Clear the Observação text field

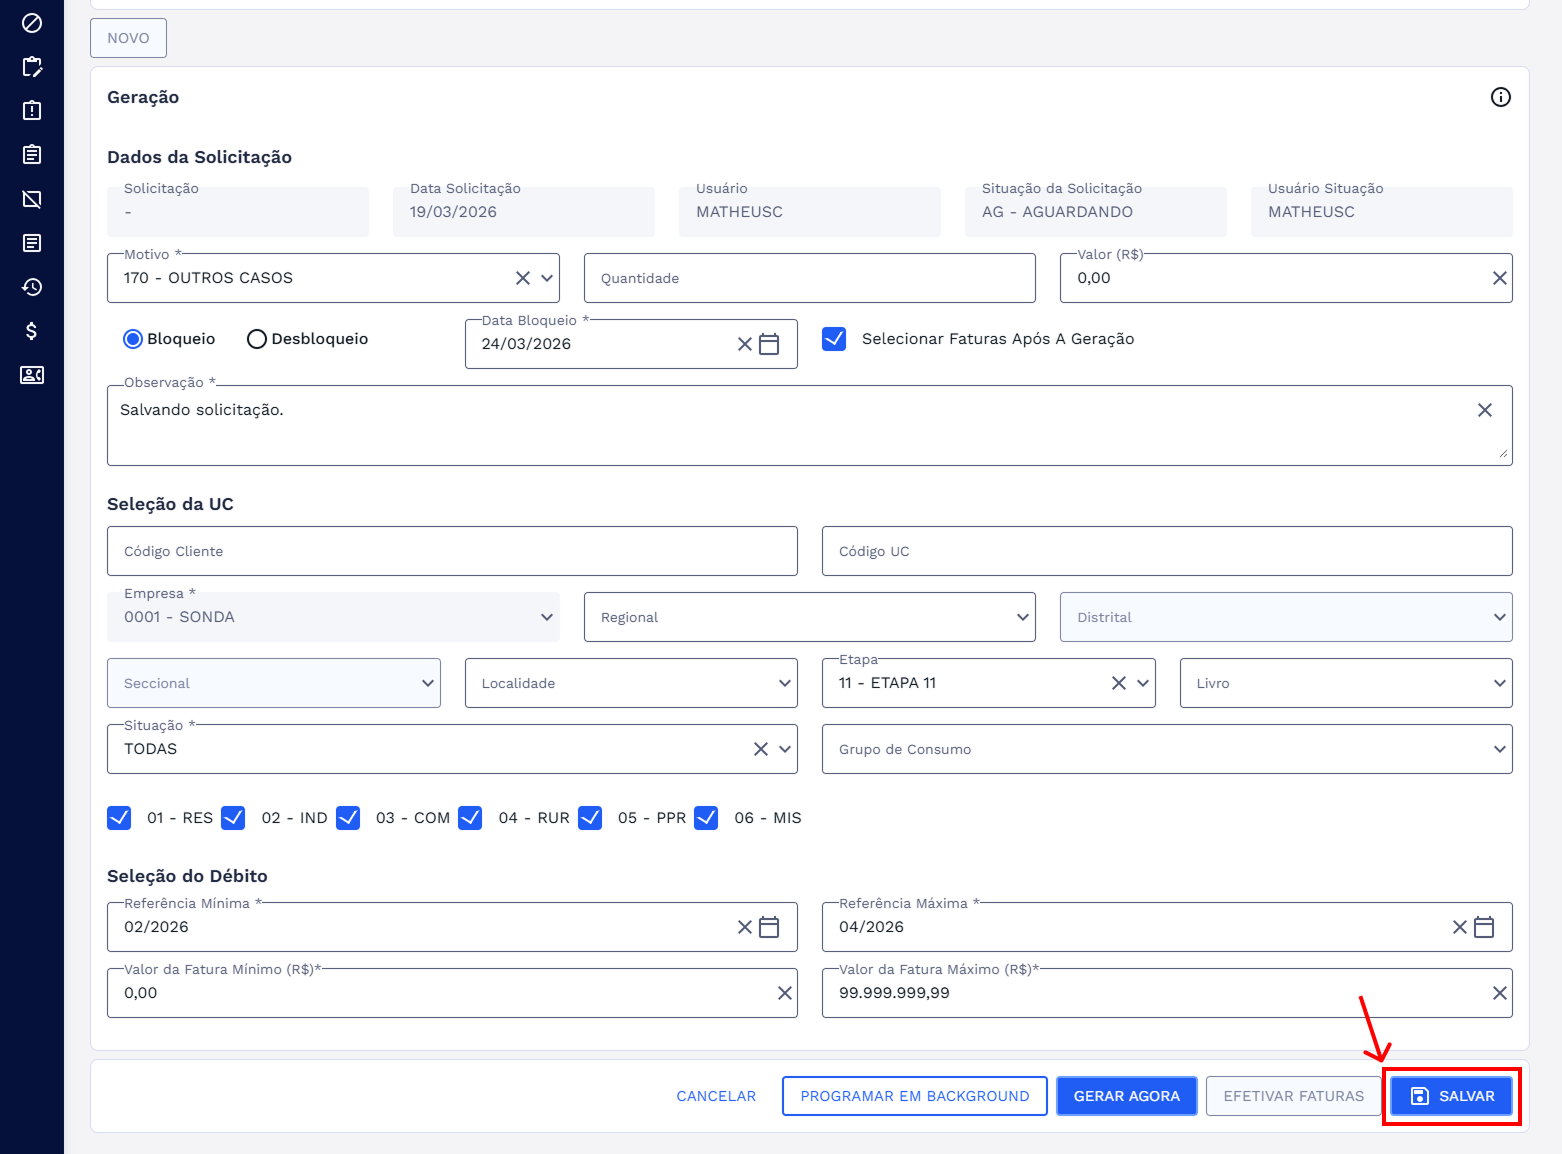click(x=1484, y=410)
